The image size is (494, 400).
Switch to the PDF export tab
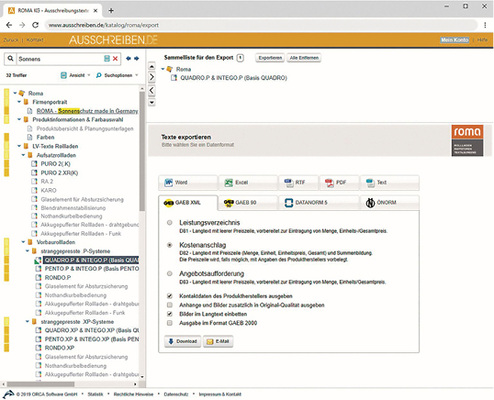pyautogui.click(x=339, y=183)
